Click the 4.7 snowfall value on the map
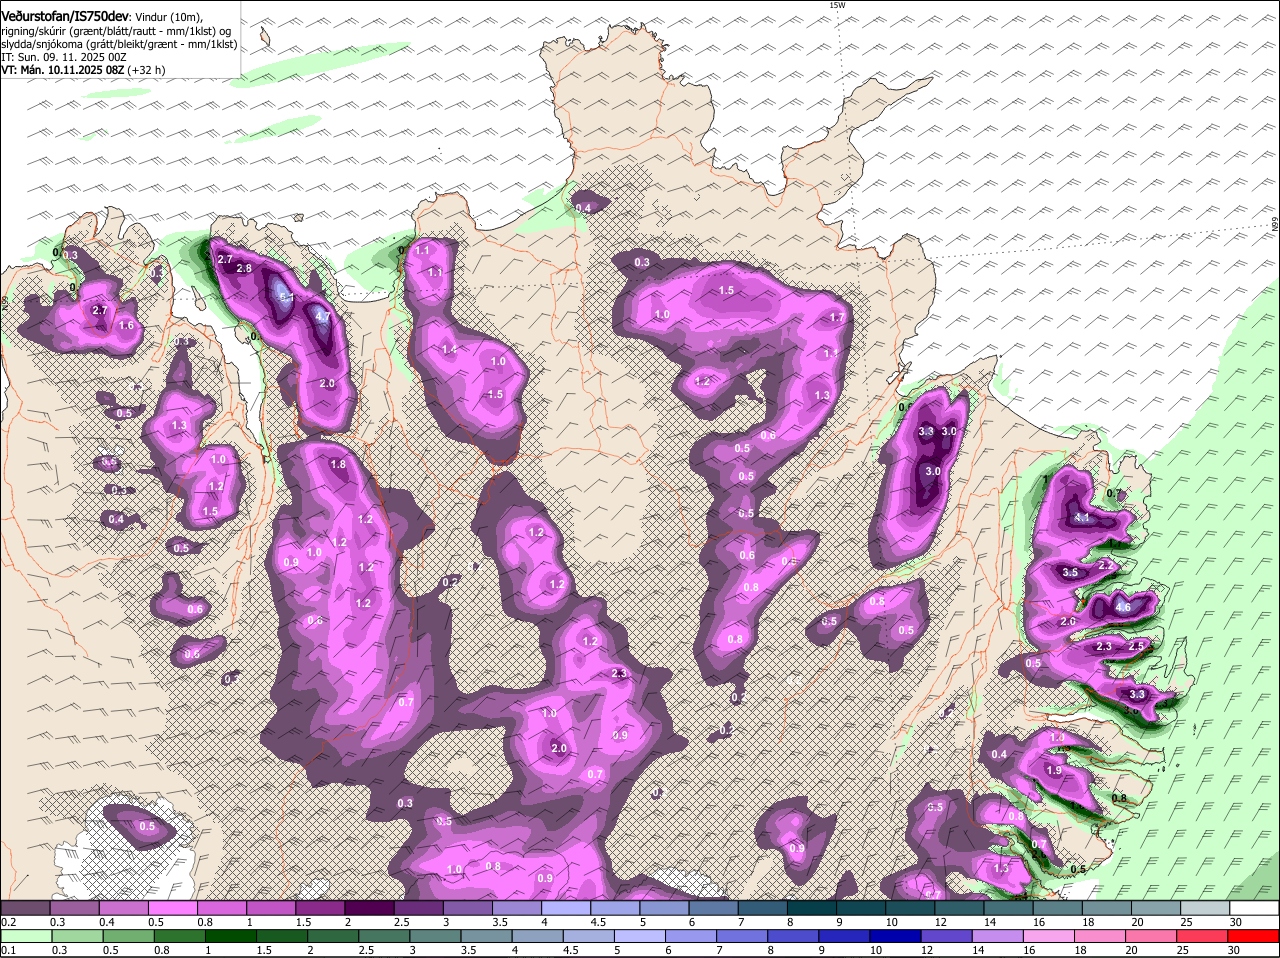Viewport: 1280px width, 958px height. click(322, 317)
